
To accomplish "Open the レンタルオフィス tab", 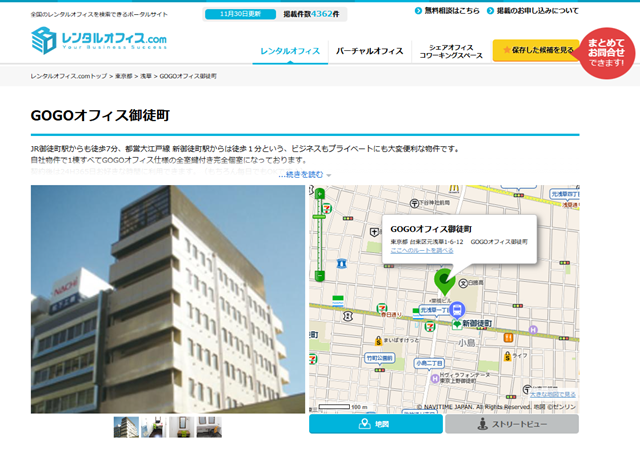I will click(x=290, y=51).
